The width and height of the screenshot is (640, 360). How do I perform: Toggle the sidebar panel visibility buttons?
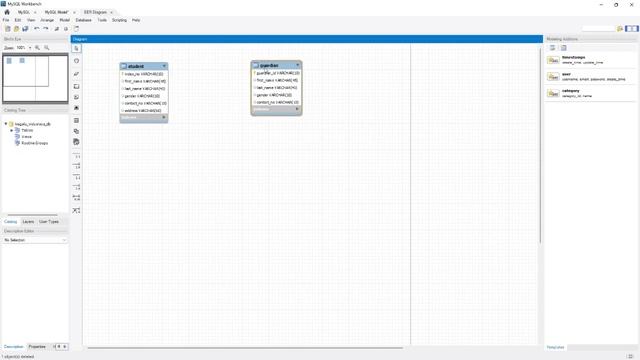632,29
